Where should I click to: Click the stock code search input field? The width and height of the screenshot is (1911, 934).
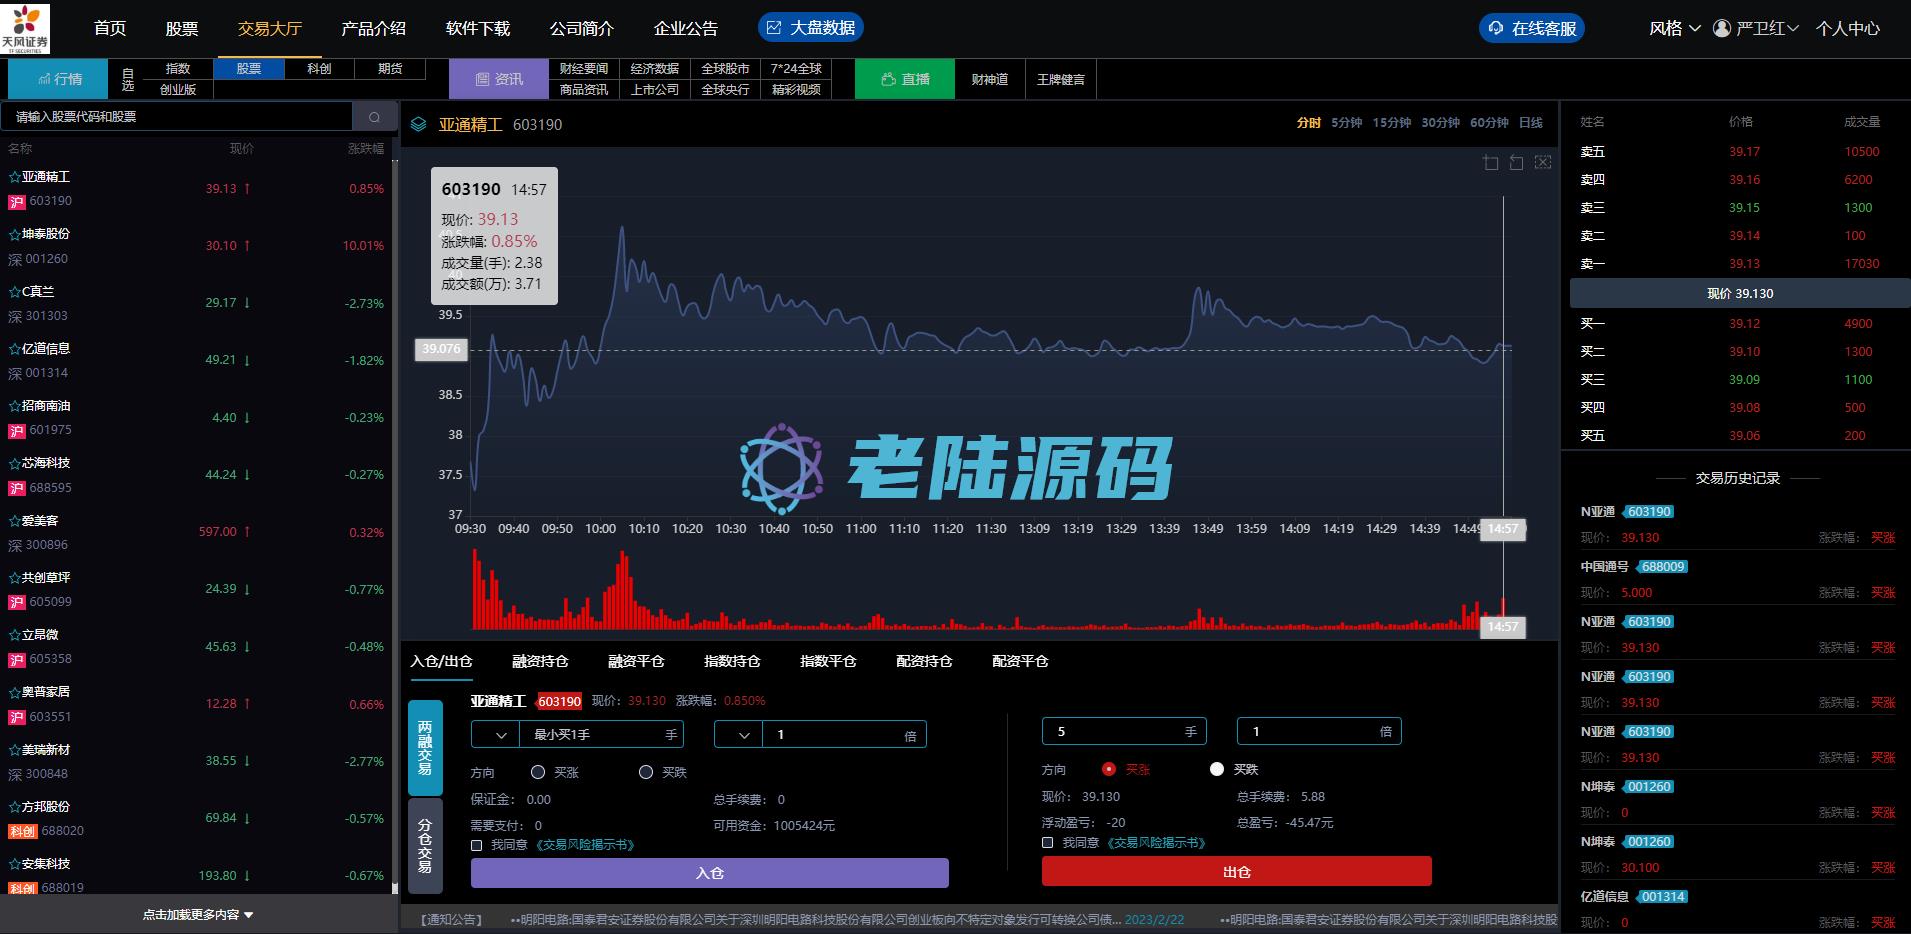177,117
